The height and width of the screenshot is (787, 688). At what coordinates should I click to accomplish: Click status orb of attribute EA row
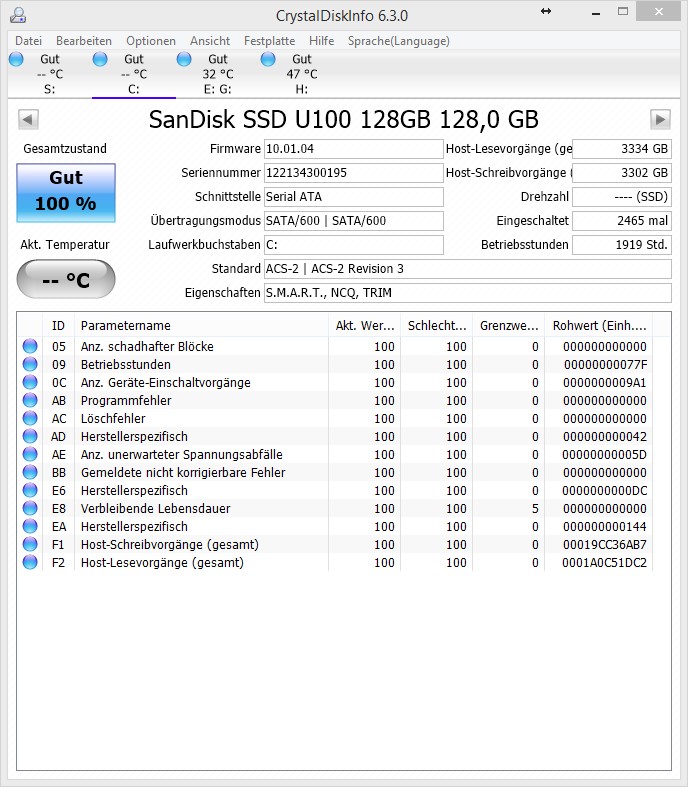[30, 527]
